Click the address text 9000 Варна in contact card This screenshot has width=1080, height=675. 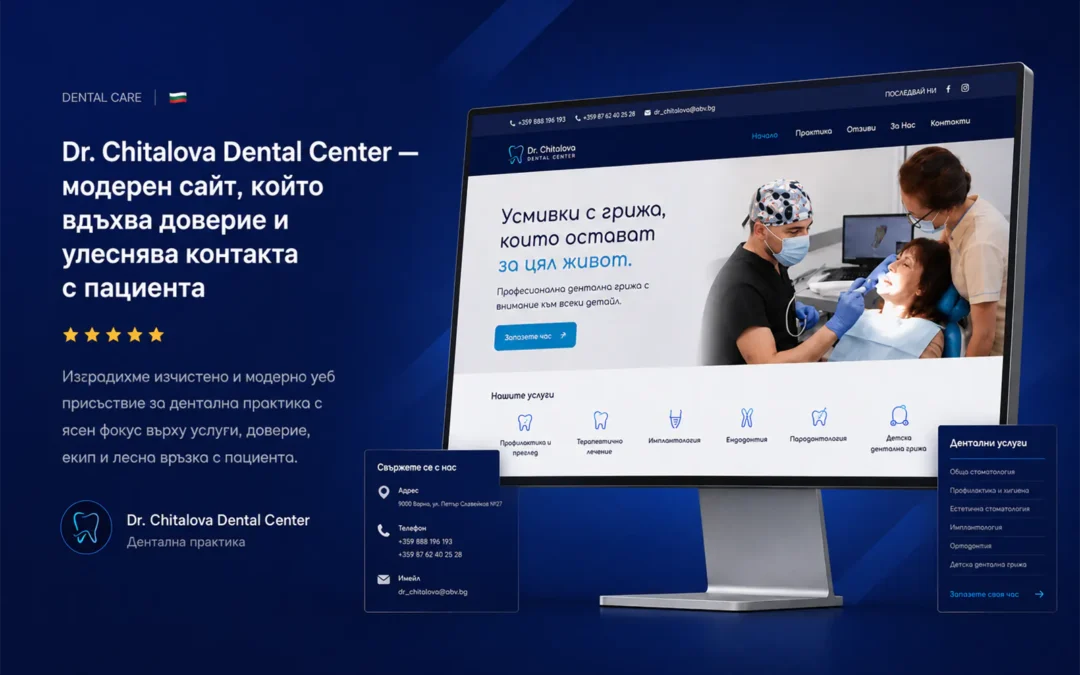pos(450,504)
